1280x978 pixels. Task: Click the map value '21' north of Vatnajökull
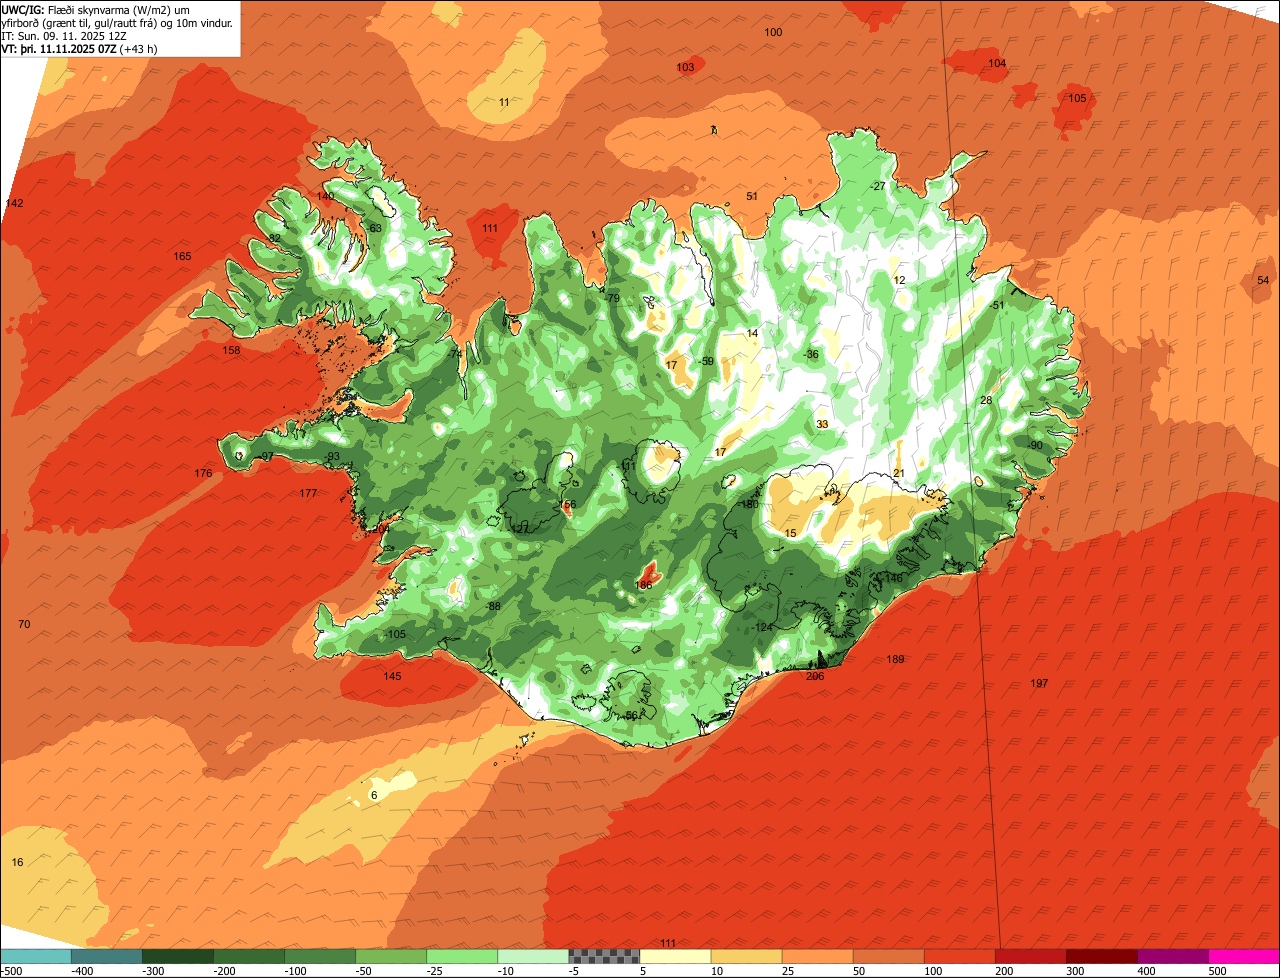pyautogui.click(x=898, y=473)
